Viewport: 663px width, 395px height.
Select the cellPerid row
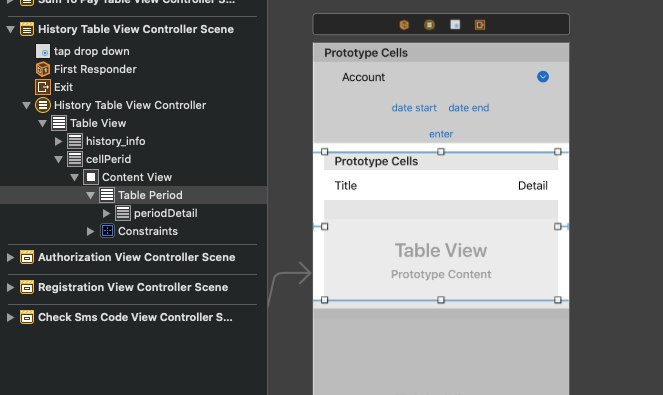pyautogui.click(x=134, y=159)
